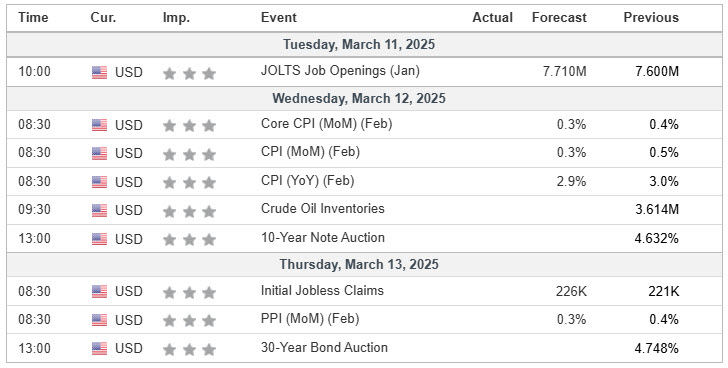Open the Initial Jobless Claims event
This screenshot has height=368, width=728.
322,291
